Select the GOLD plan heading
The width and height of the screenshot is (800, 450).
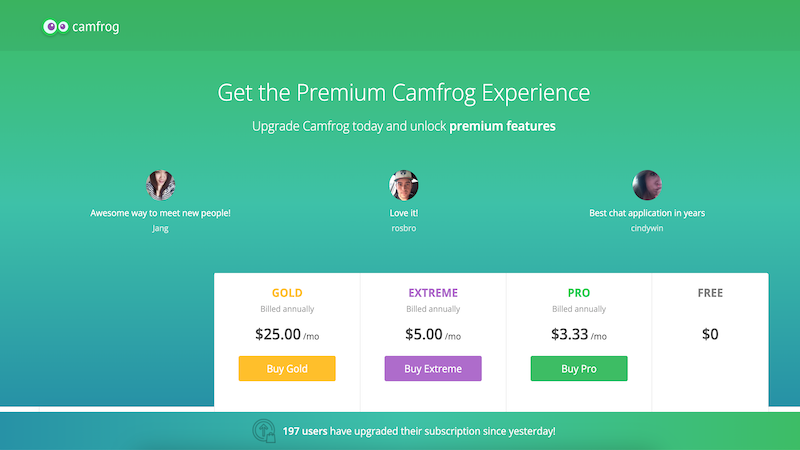tap(287, 293)
